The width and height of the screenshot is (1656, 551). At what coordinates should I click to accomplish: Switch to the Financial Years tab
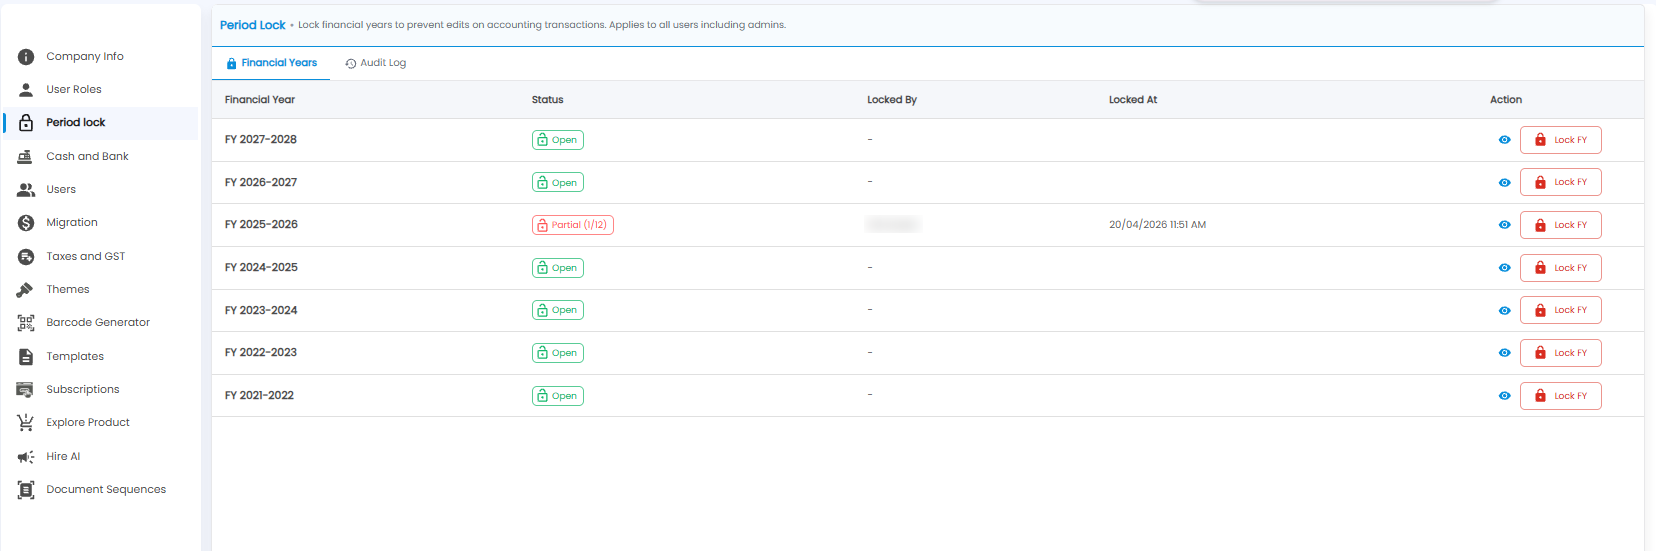(271, 63)
